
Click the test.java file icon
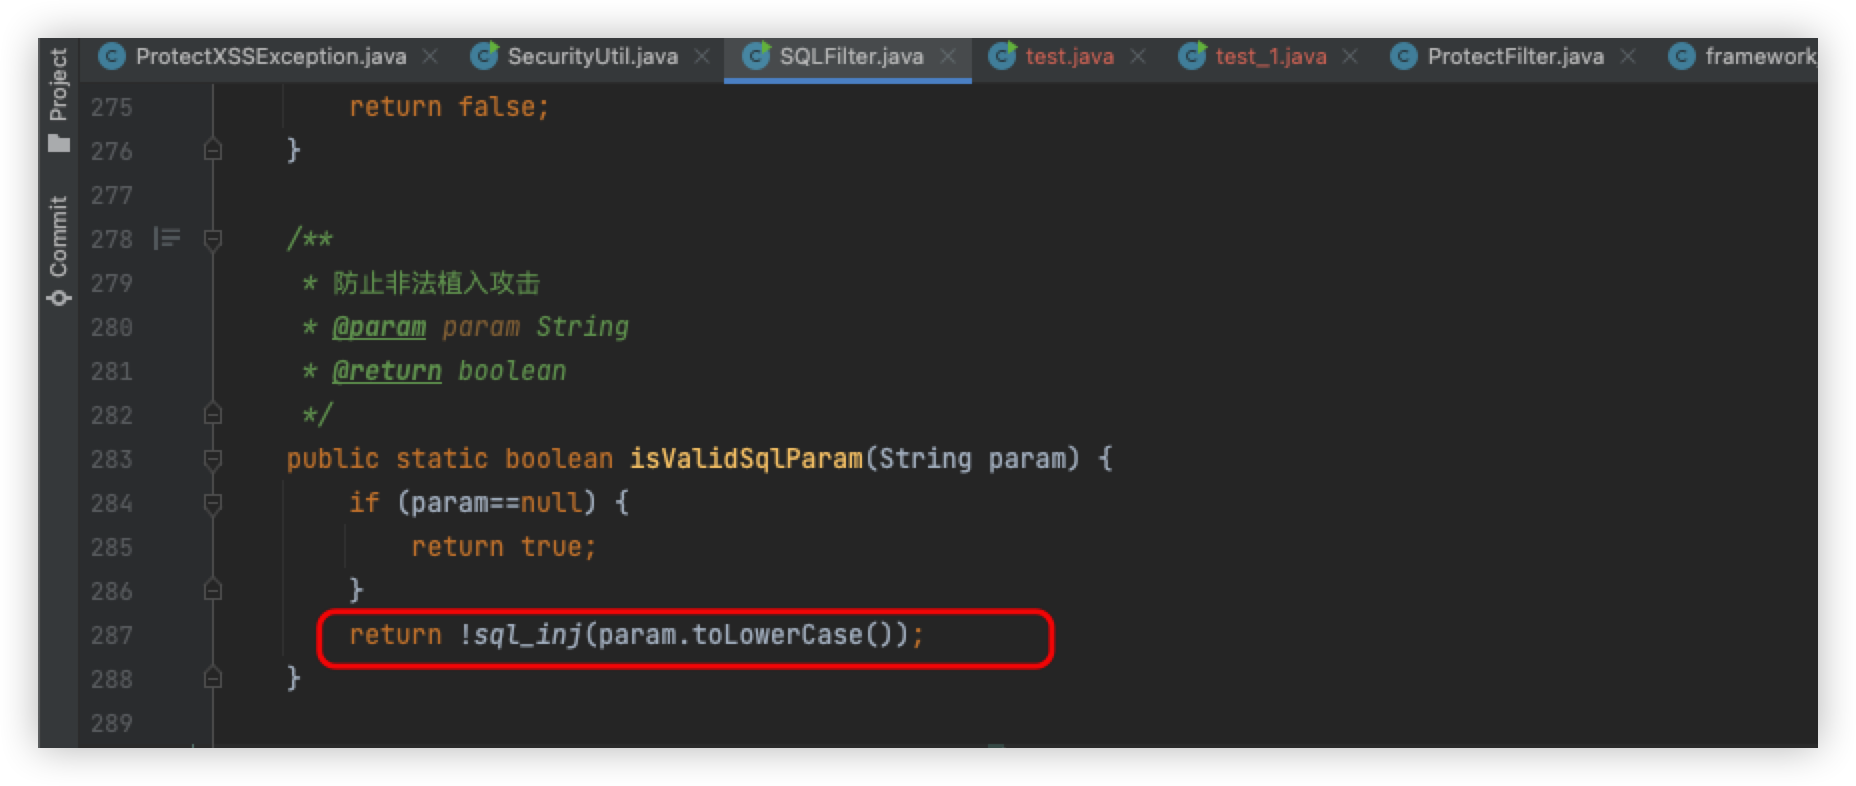pos(1002,56)
